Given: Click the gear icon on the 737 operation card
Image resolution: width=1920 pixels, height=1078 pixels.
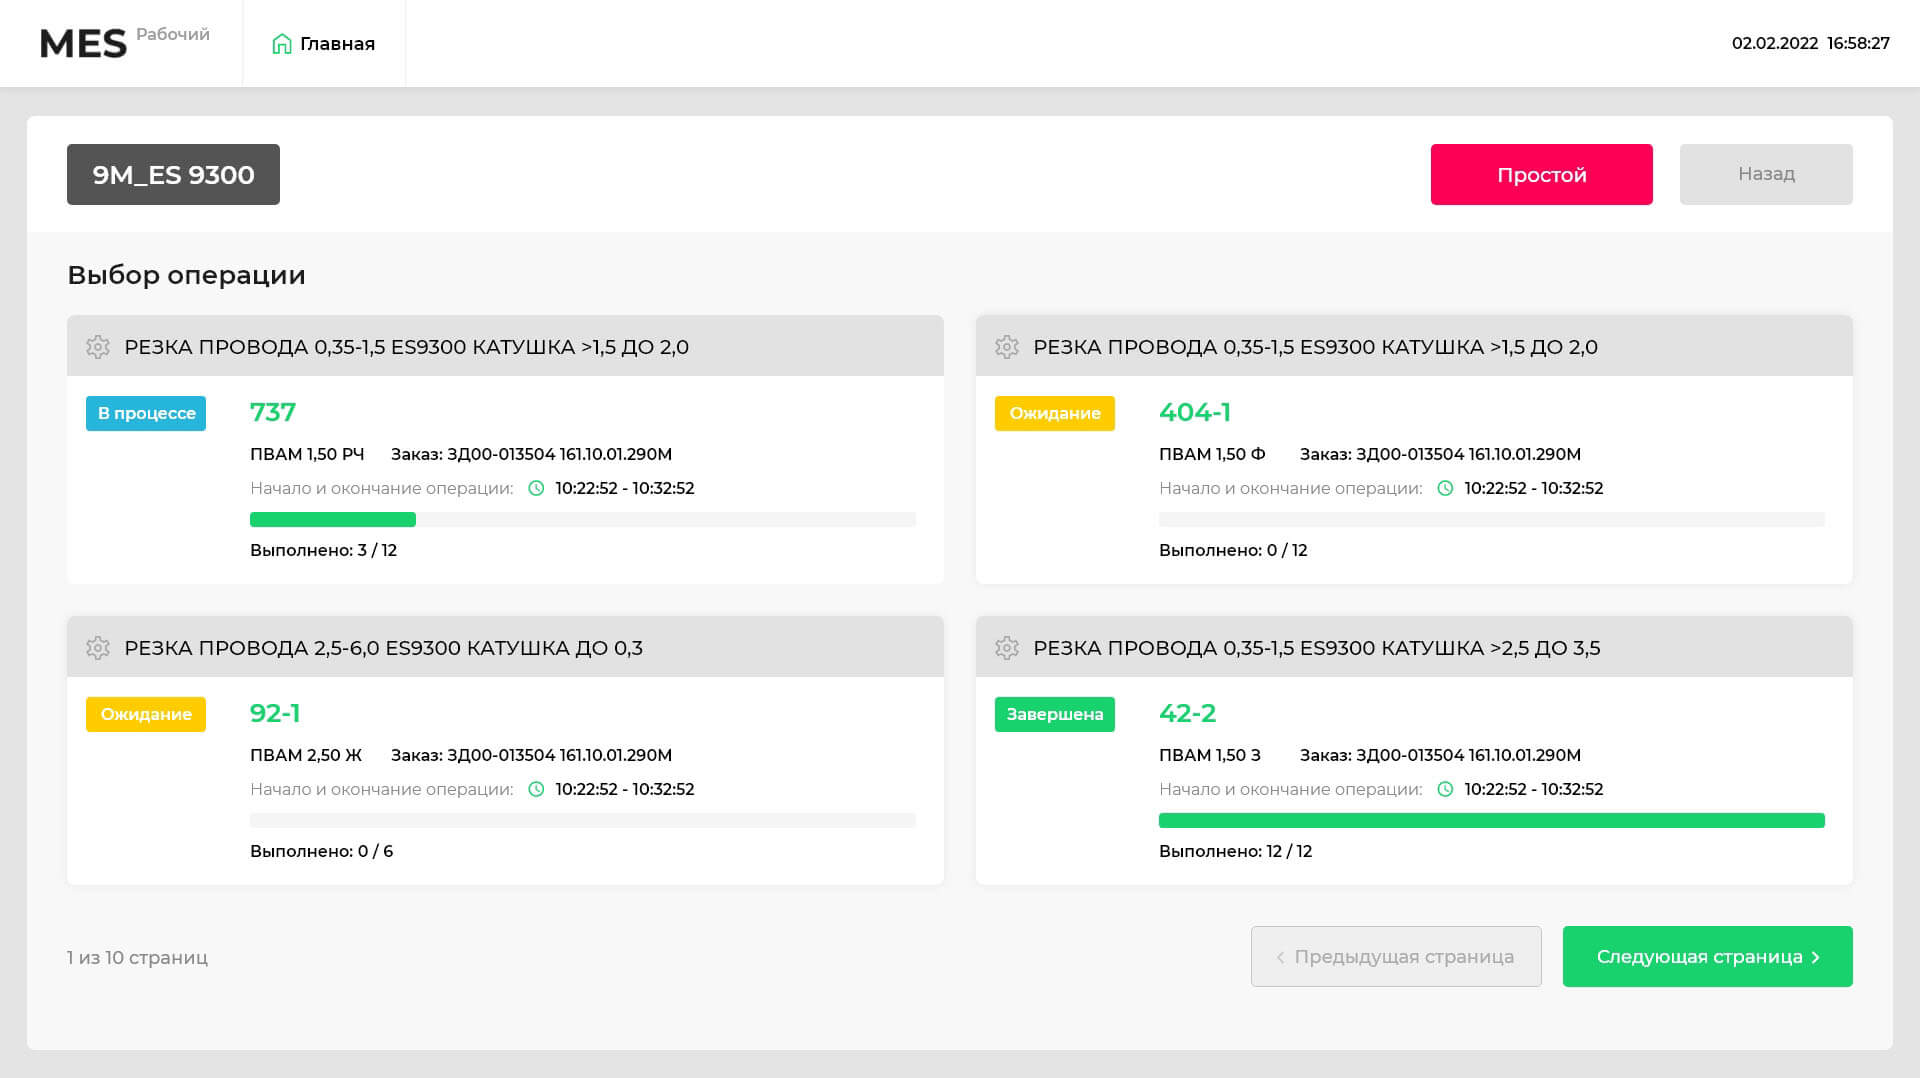Looking at the screenshot, I should click(x=98, y=347).
